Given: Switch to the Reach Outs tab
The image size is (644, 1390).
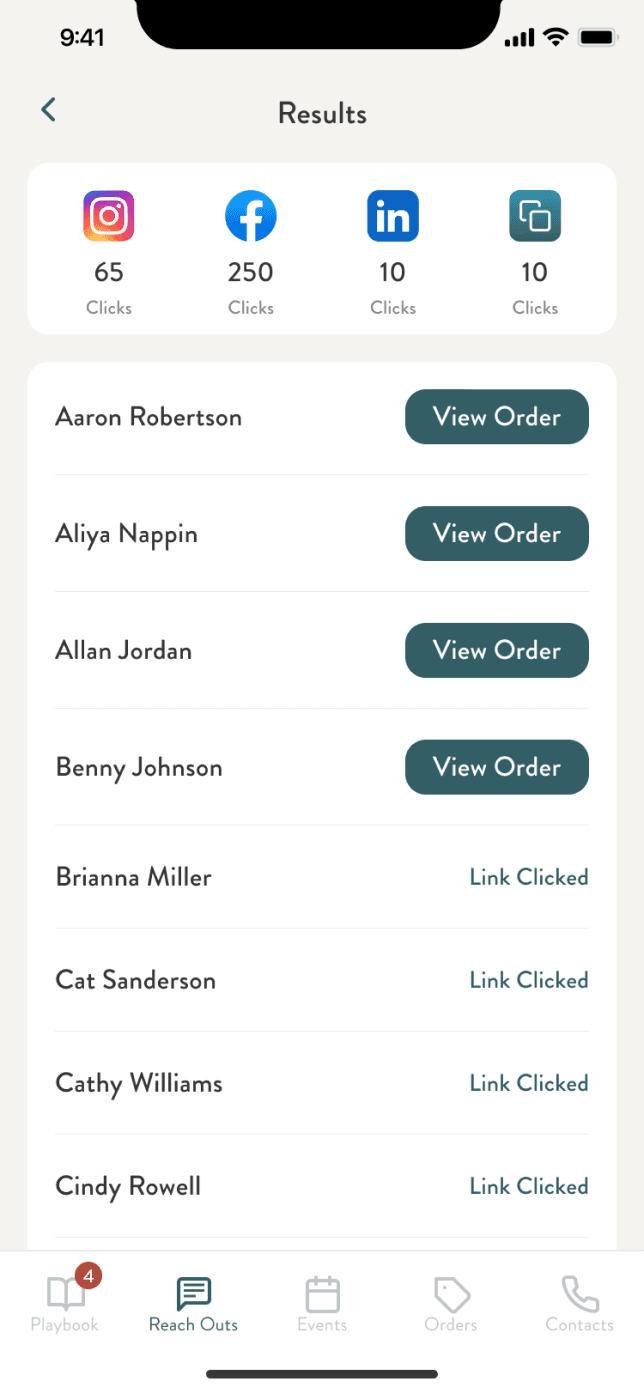Looking at the screenshot, I should coord(193,1305).
